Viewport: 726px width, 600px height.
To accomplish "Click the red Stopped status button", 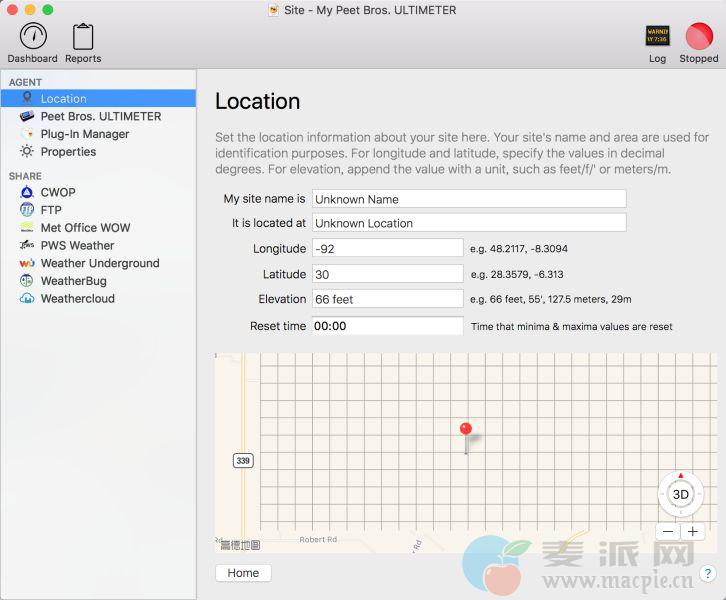I will pos(698,37).
